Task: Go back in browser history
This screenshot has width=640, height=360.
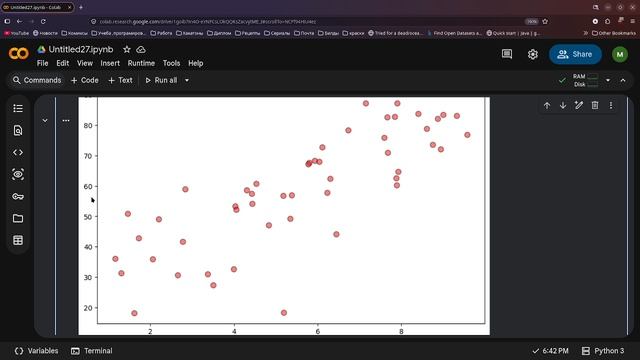Action: click(20, 21)
